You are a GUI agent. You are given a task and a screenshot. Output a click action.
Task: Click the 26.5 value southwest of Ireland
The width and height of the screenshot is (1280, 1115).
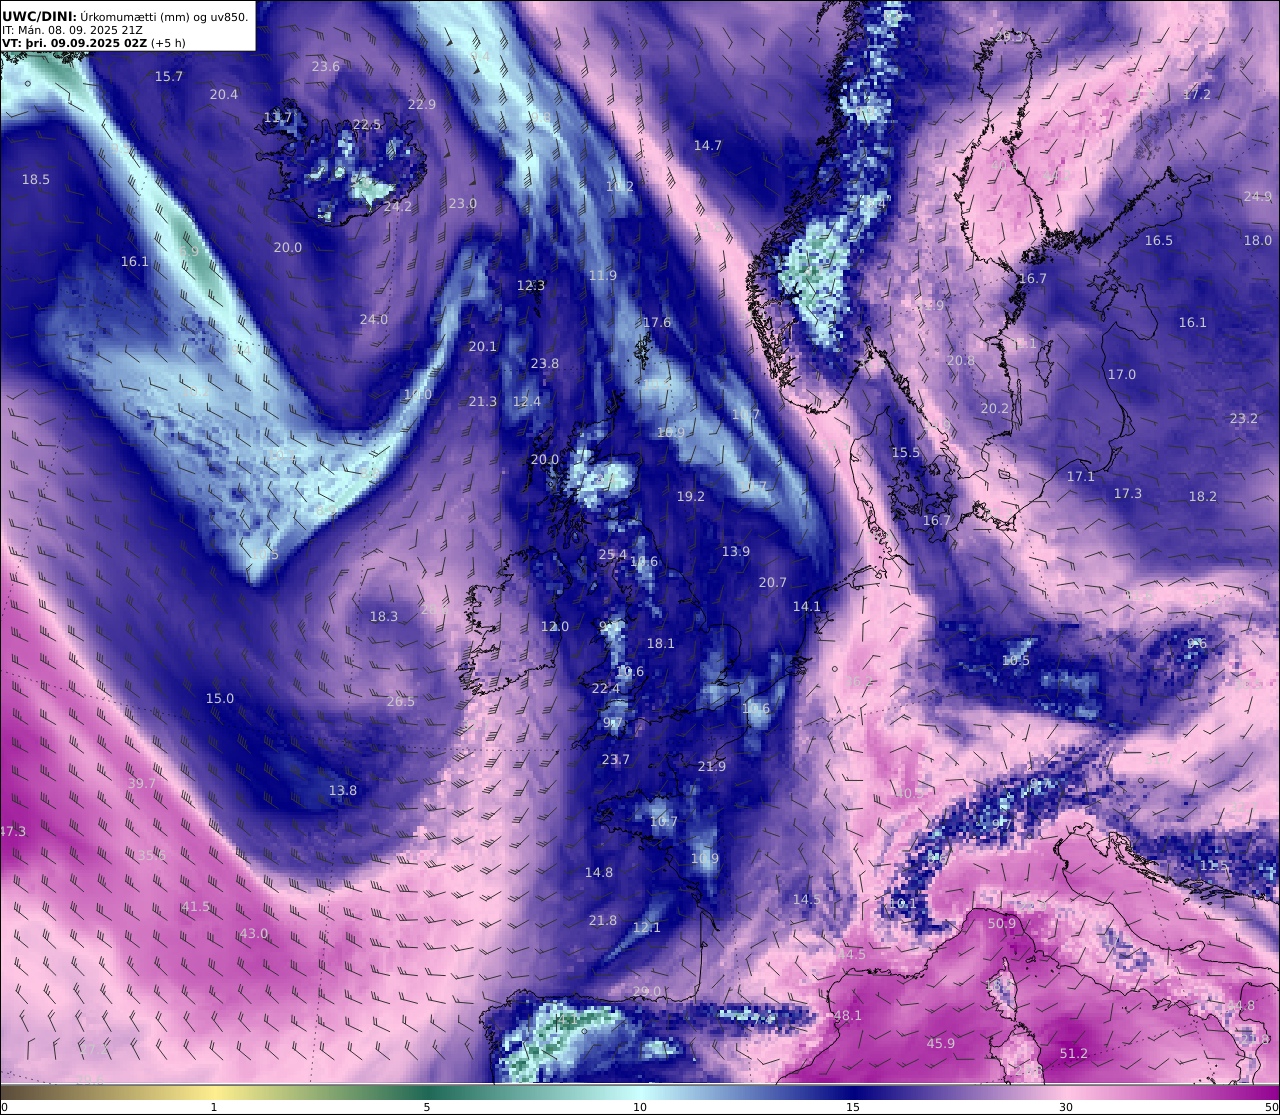401,702
